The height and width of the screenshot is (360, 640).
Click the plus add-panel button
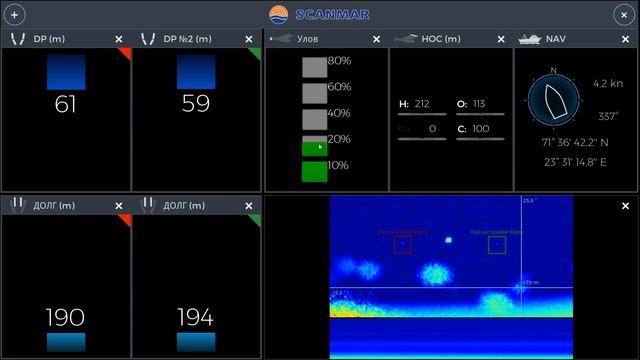(x=14, y=15)
